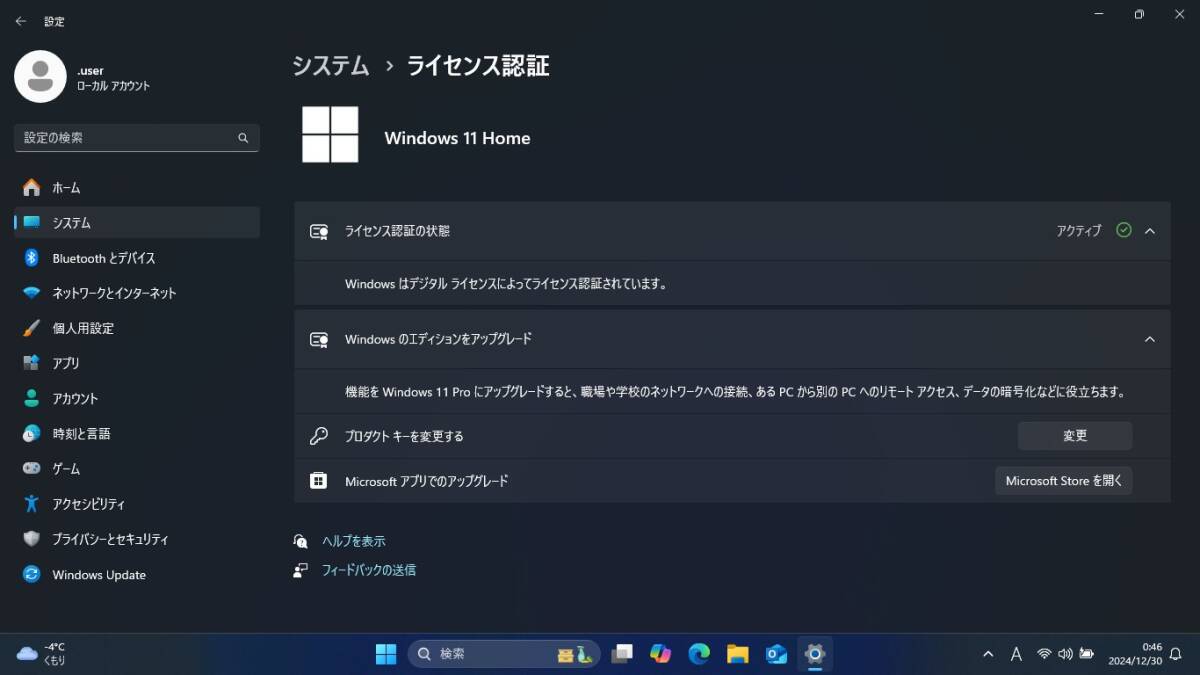This screenshot has width=1200, height=675.
Task: Click the paintbrush personalization icon
Action: pyautogui.click(x=32, y=328)
